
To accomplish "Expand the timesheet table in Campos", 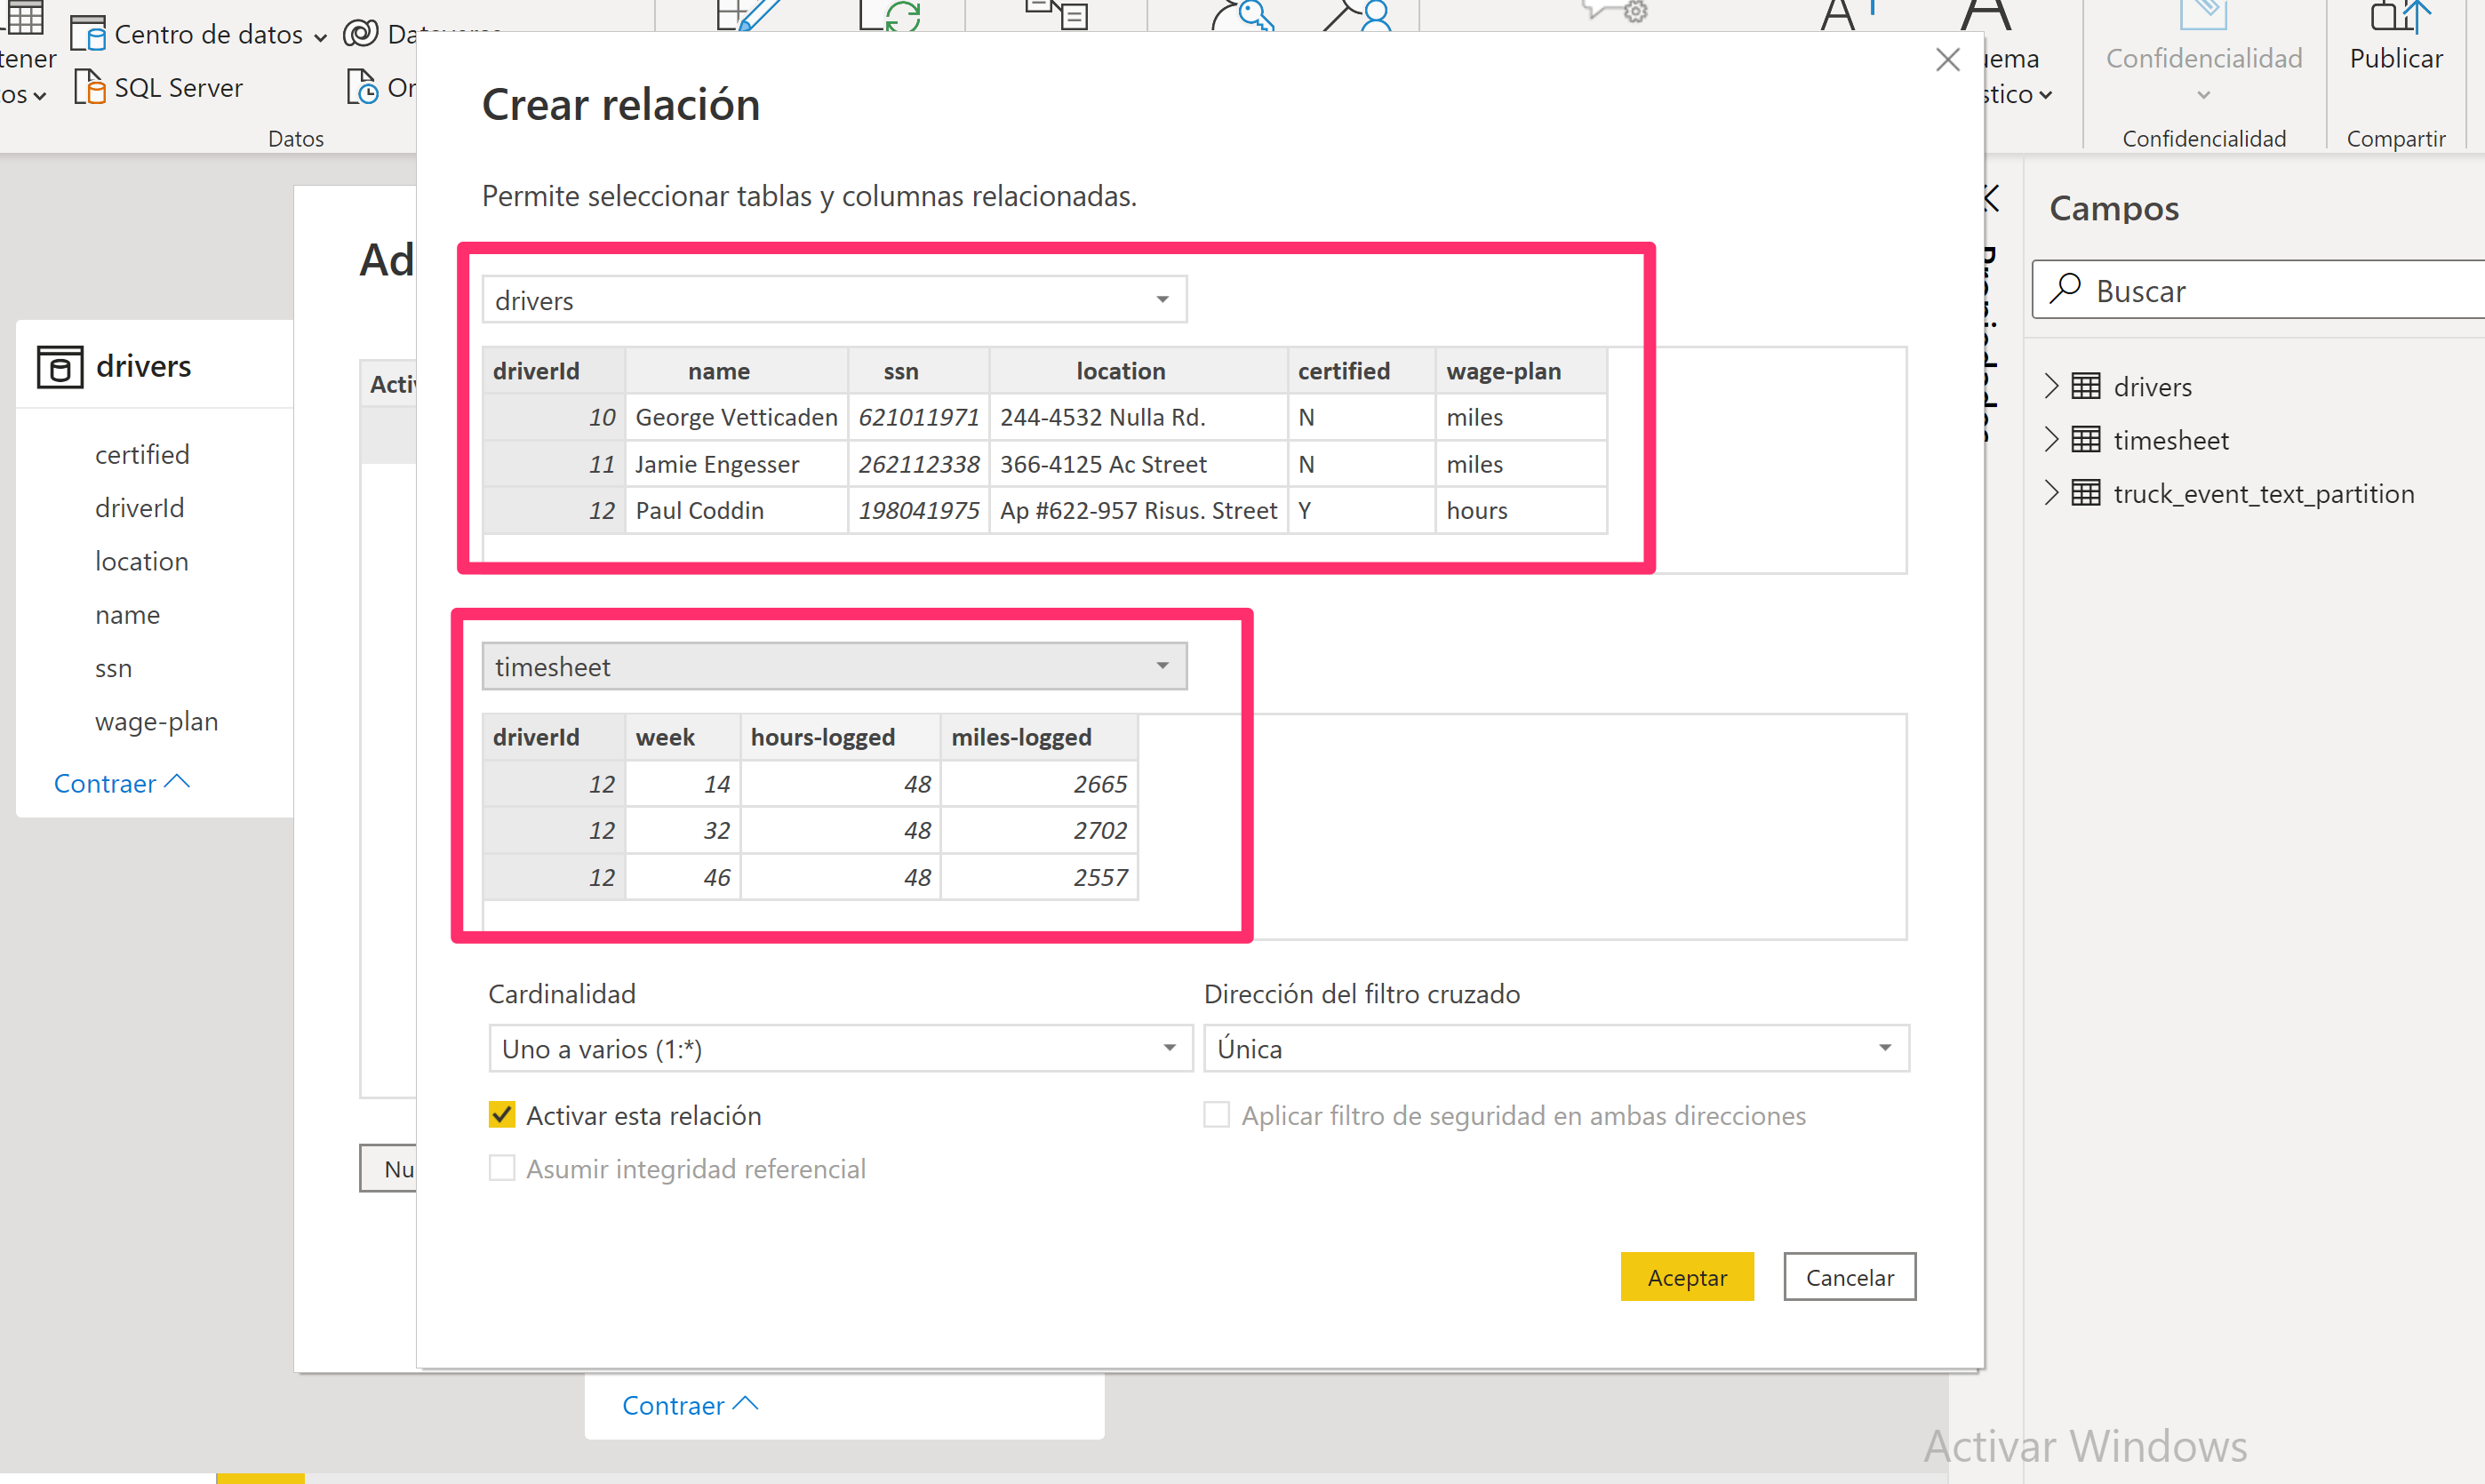I will click(x=2051, y=439).
